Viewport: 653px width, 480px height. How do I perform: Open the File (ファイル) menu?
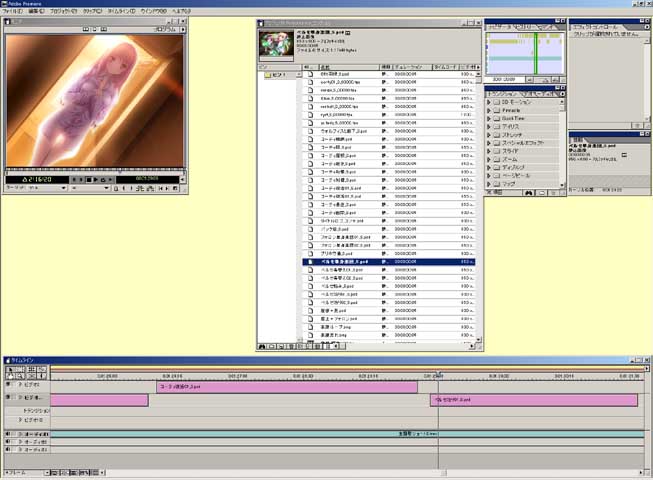(12, 11)
